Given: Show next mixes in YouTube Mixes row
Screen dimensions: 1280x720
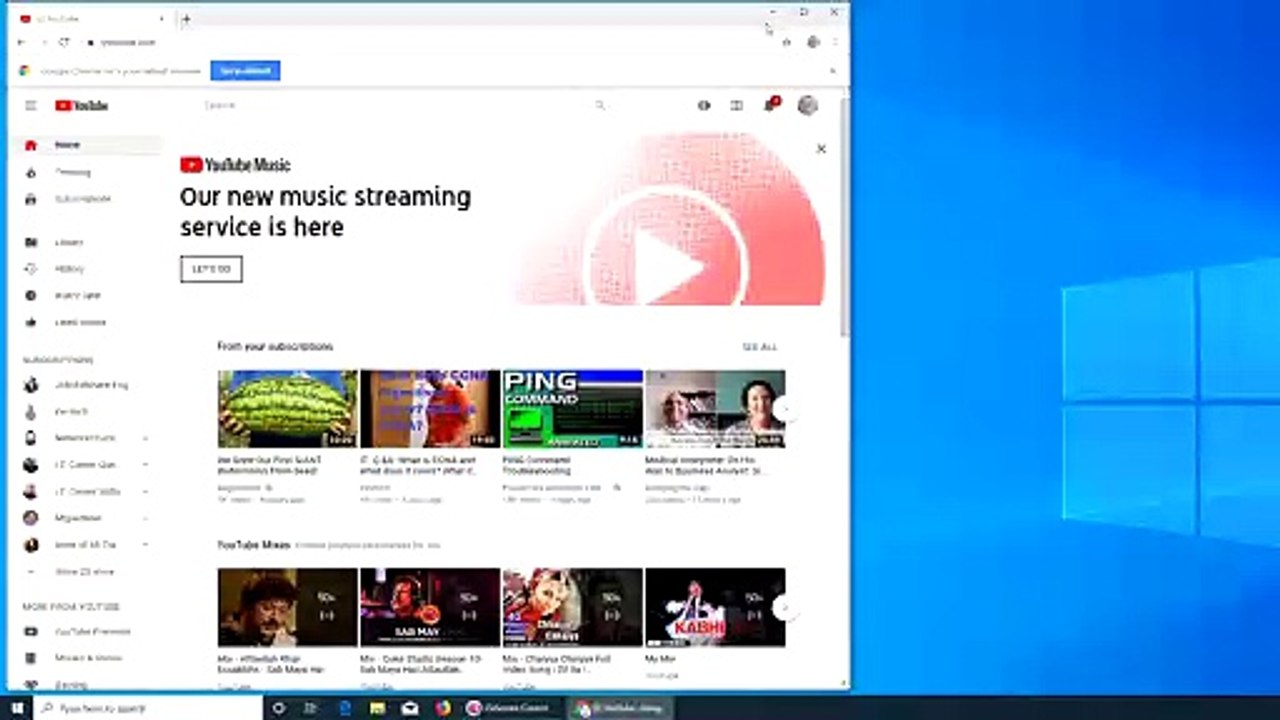Looking at the screenshot, I should coord(785,607).
